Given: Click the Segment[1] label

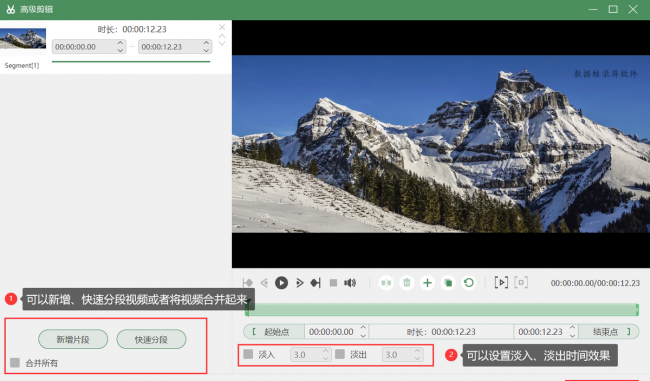Looking at the screenshot, I should (22, 66).
